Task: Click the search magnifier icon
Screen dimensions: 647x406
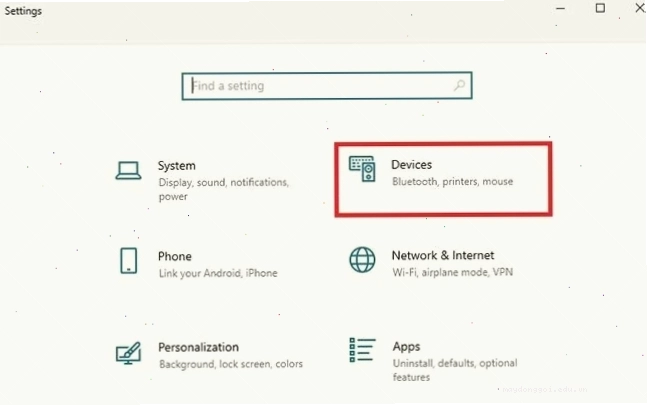Action: [x=459, y=85]
